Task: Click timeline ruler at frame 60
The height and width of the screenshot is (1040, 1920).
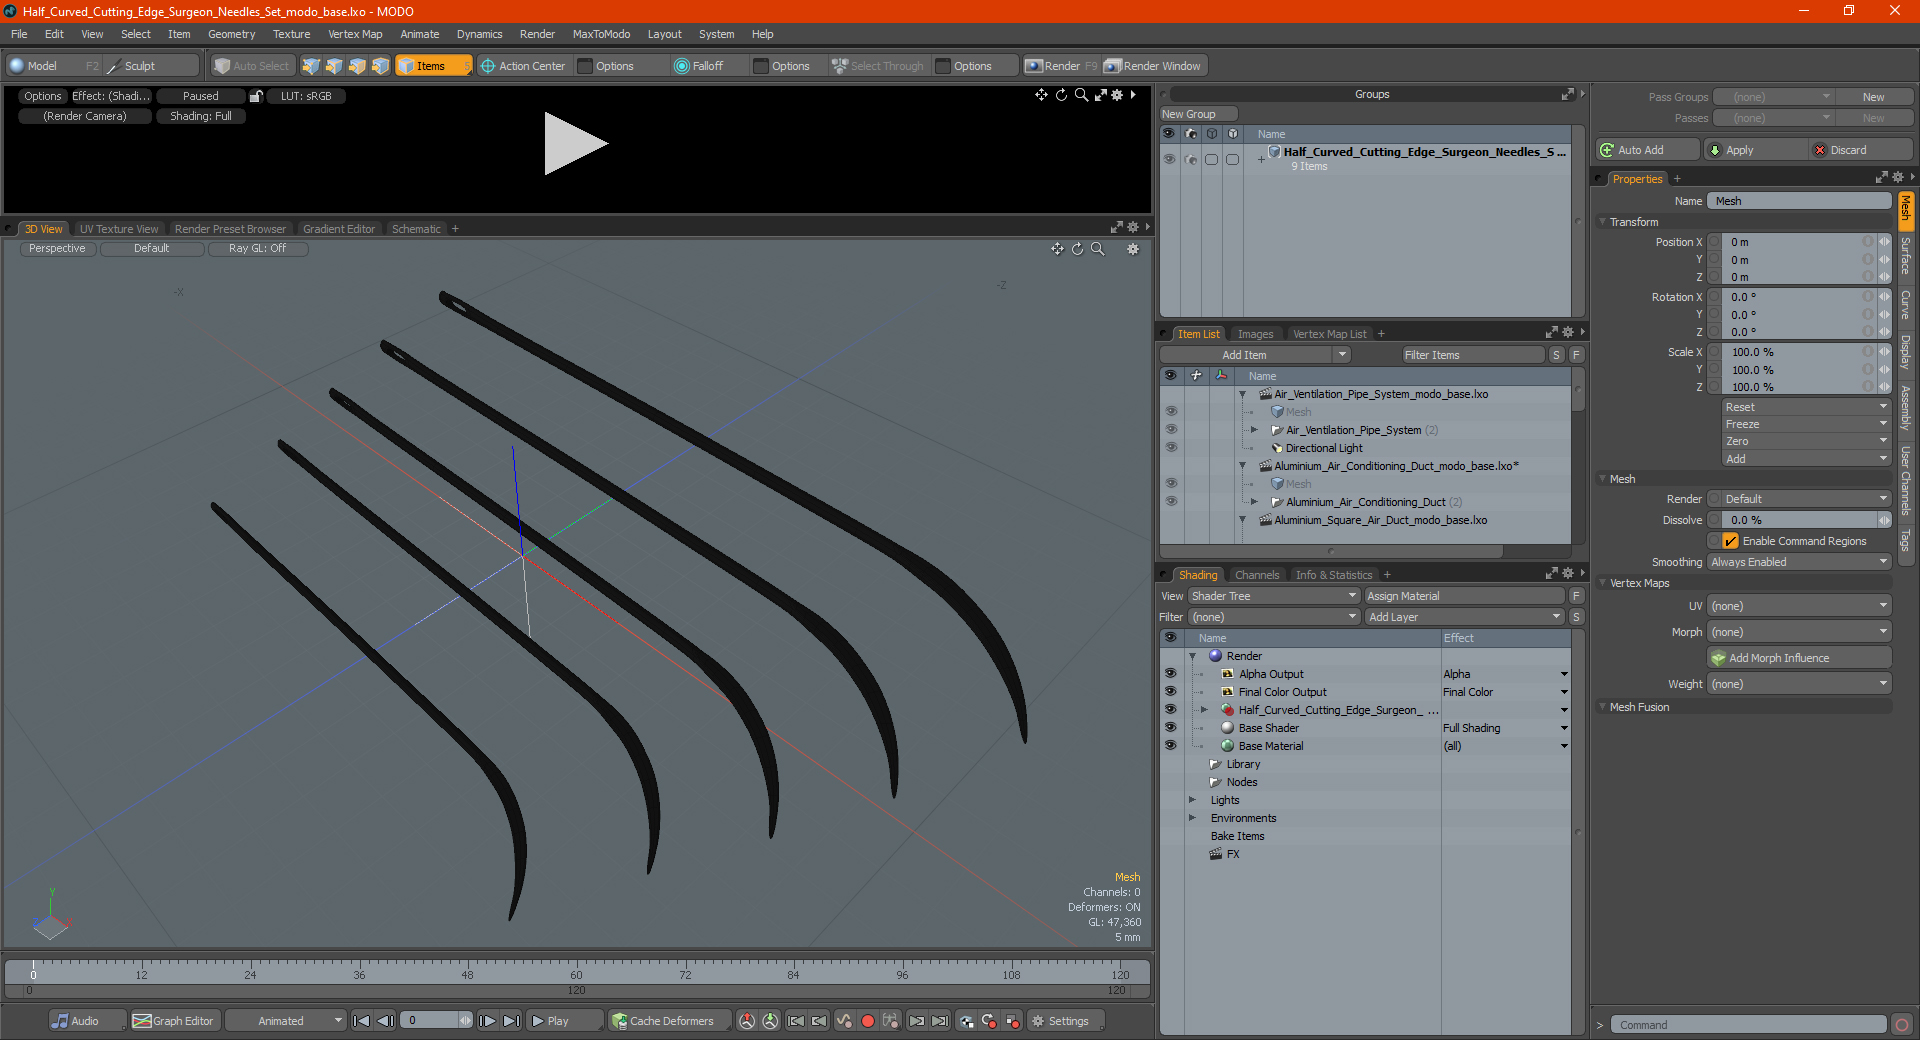Action: point(576,969)
